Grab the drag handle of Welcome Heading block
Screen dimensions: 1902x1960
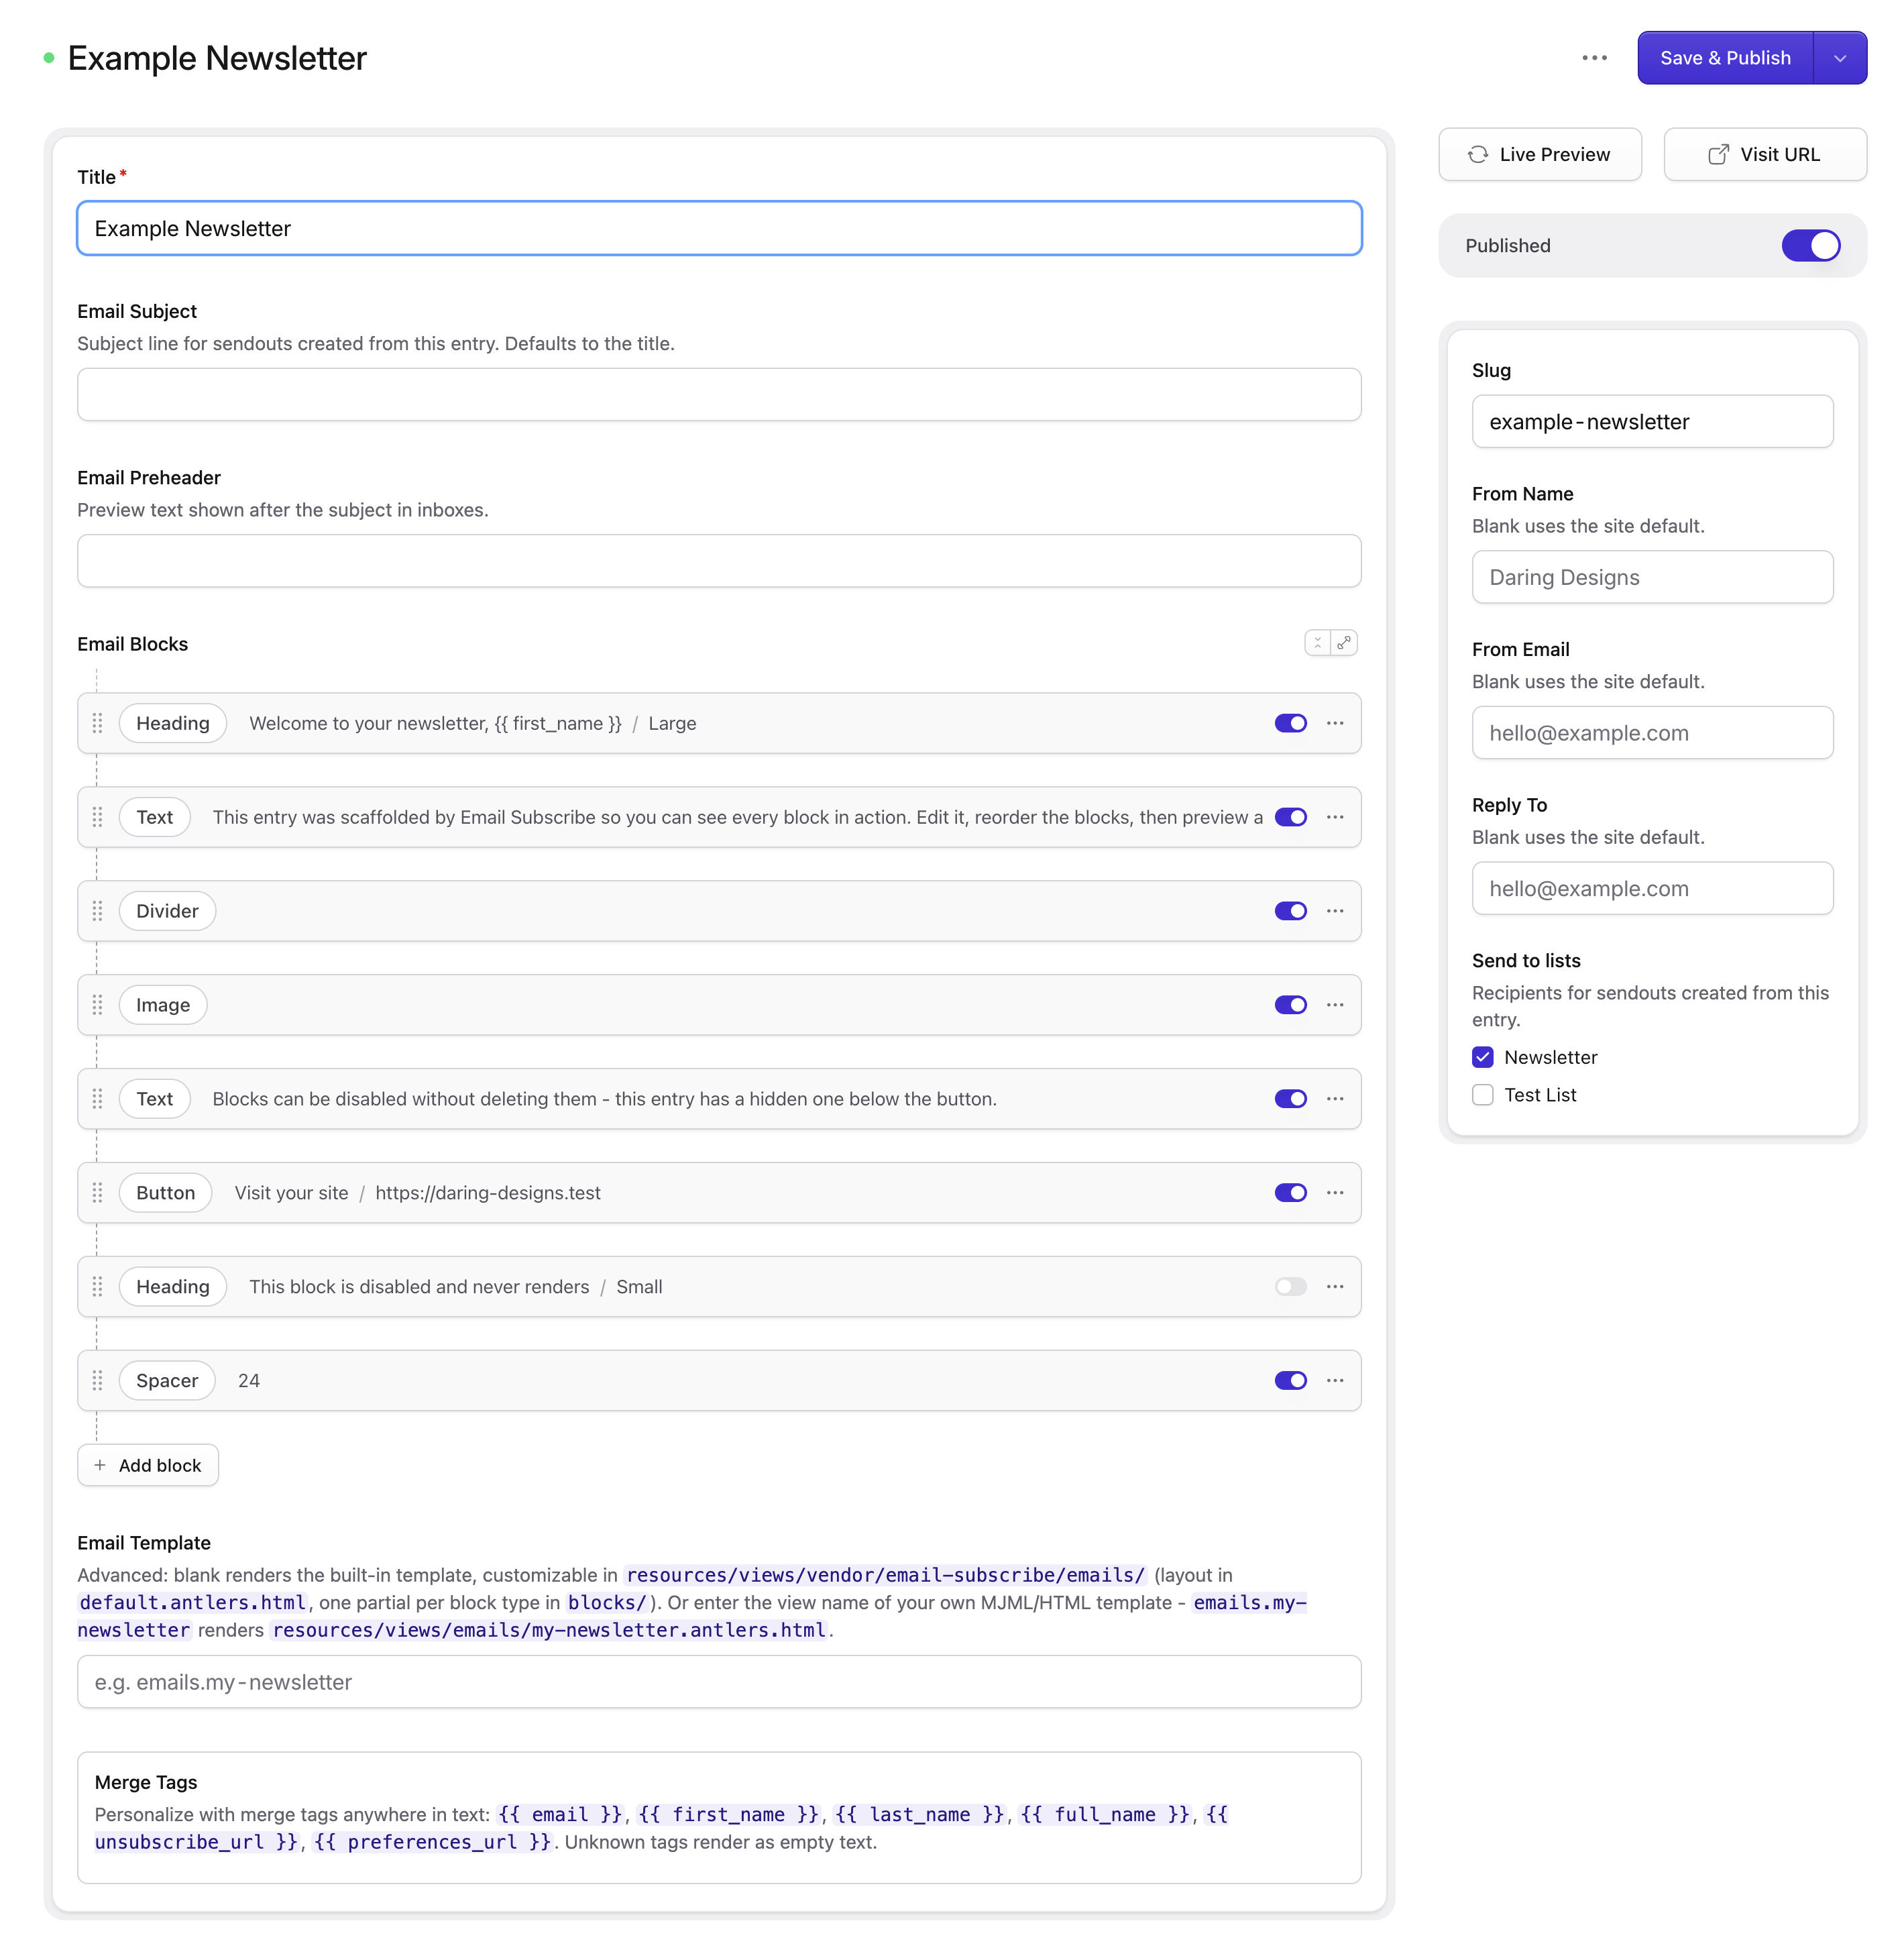point(97,723)
